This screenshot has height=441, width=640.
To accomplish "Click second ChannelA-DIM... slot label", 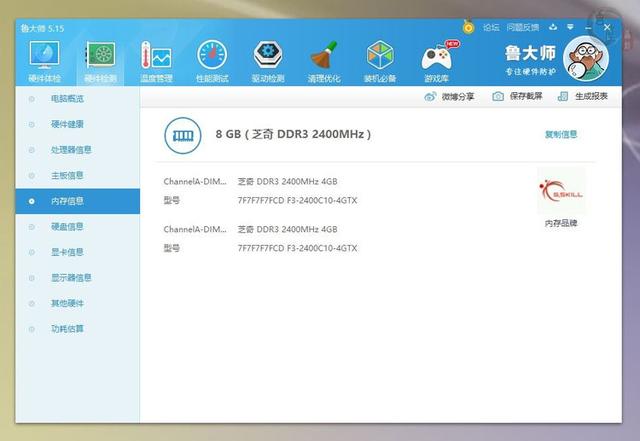I will (195, 229).
